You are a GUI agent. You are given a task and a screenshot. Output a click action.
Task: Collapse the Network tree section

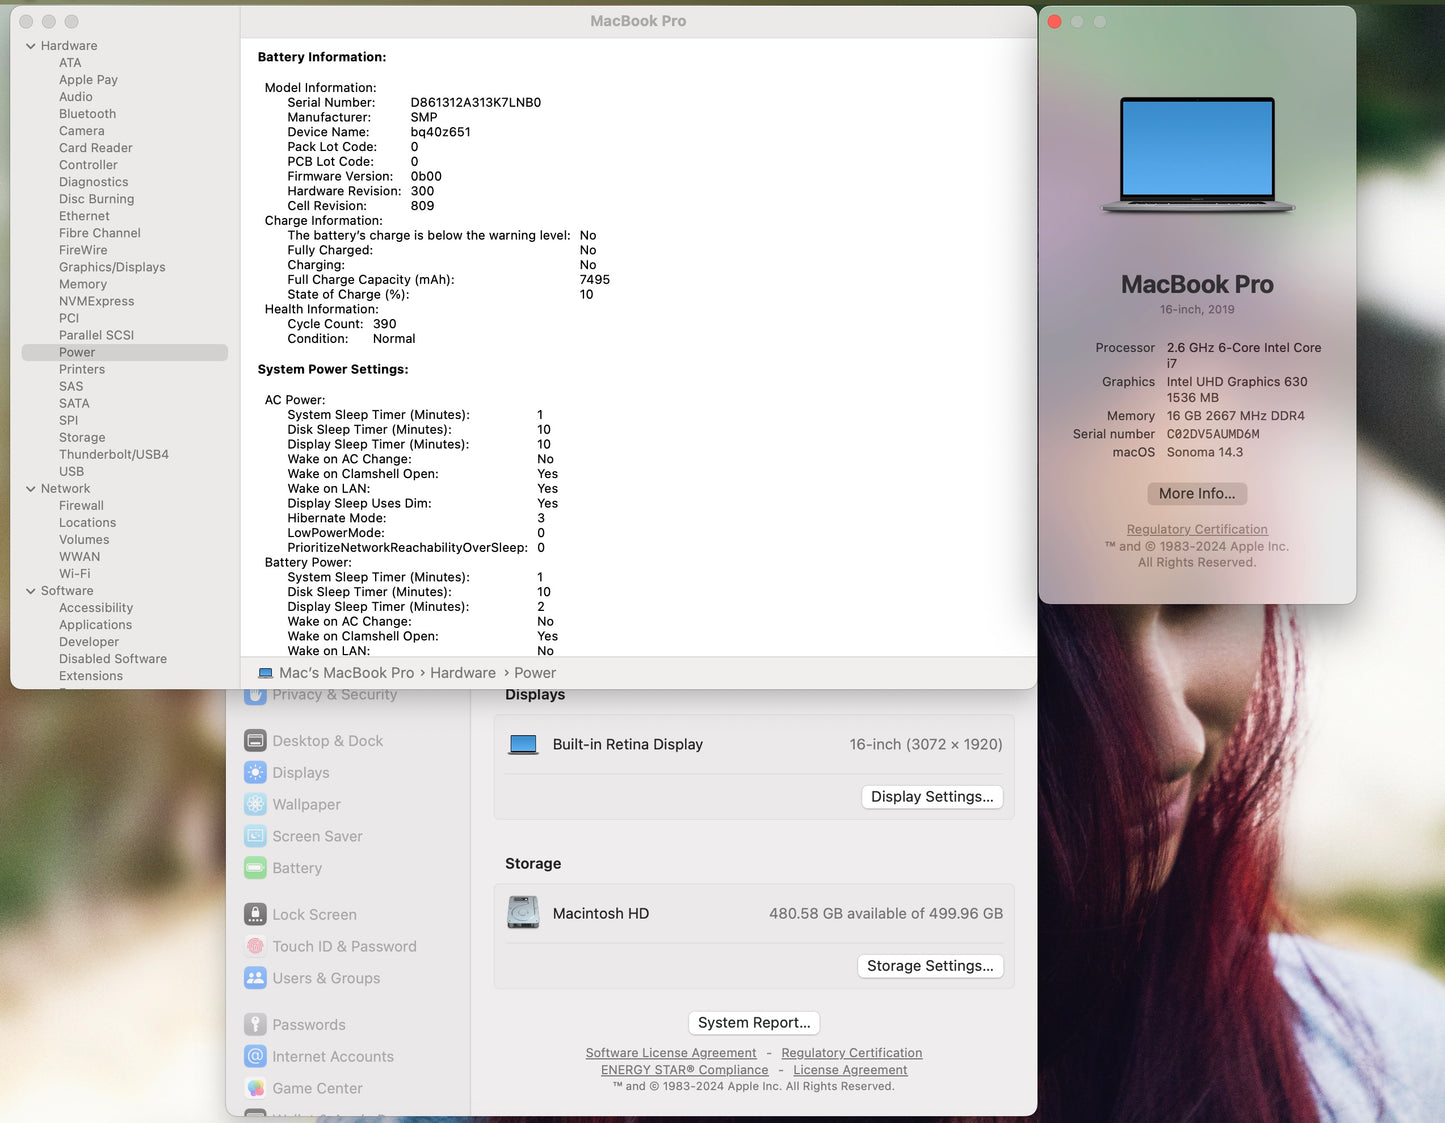(31, 489)
